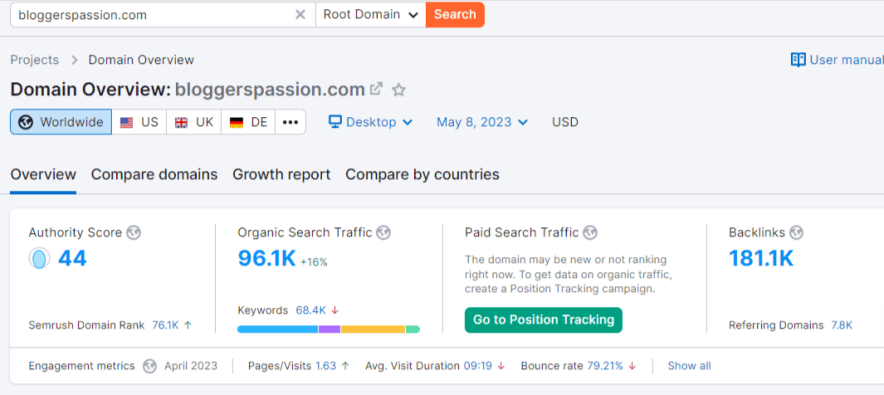Open the 181.1K backlinks value
This screenshot has height=395, width=884.
(761, 258)
